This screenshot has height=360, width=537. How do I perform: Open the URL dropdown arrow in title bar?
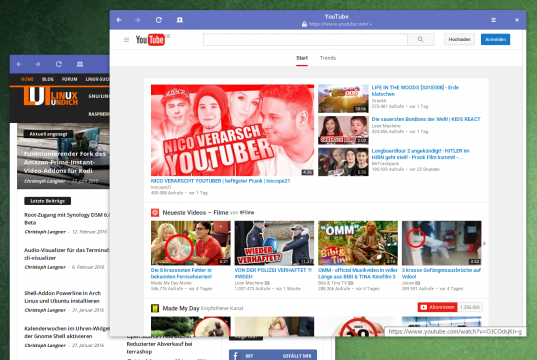click(x=371, y=24)
